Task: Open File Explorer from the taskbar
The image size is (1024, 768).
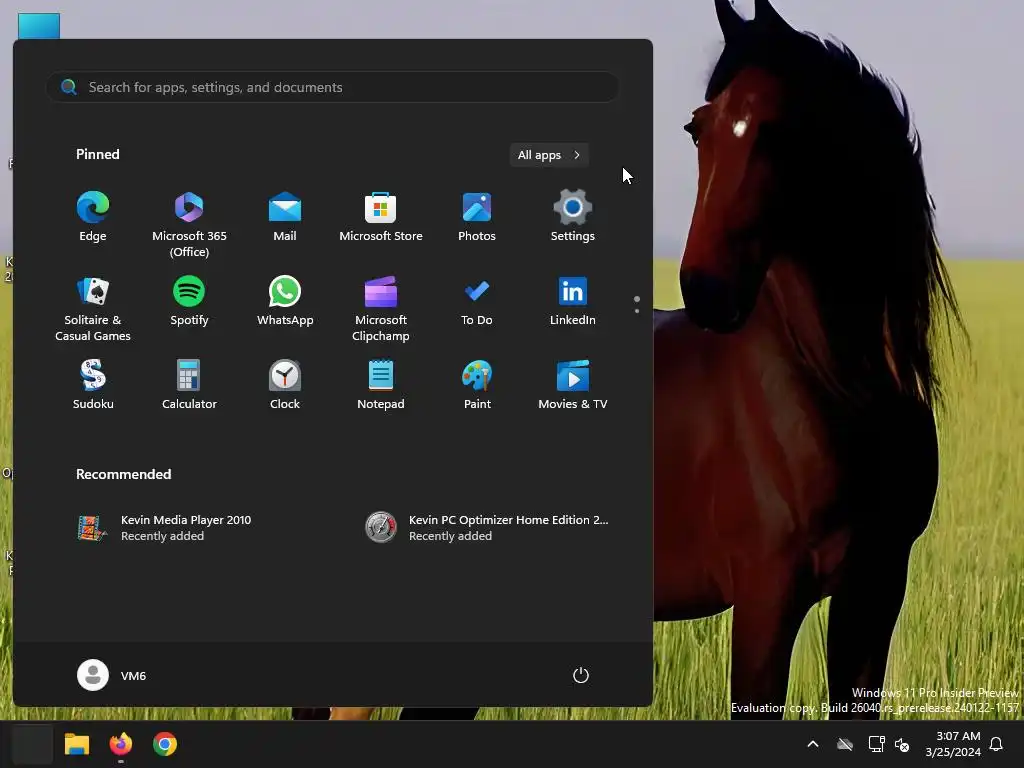Action: (x=76, y=744)
